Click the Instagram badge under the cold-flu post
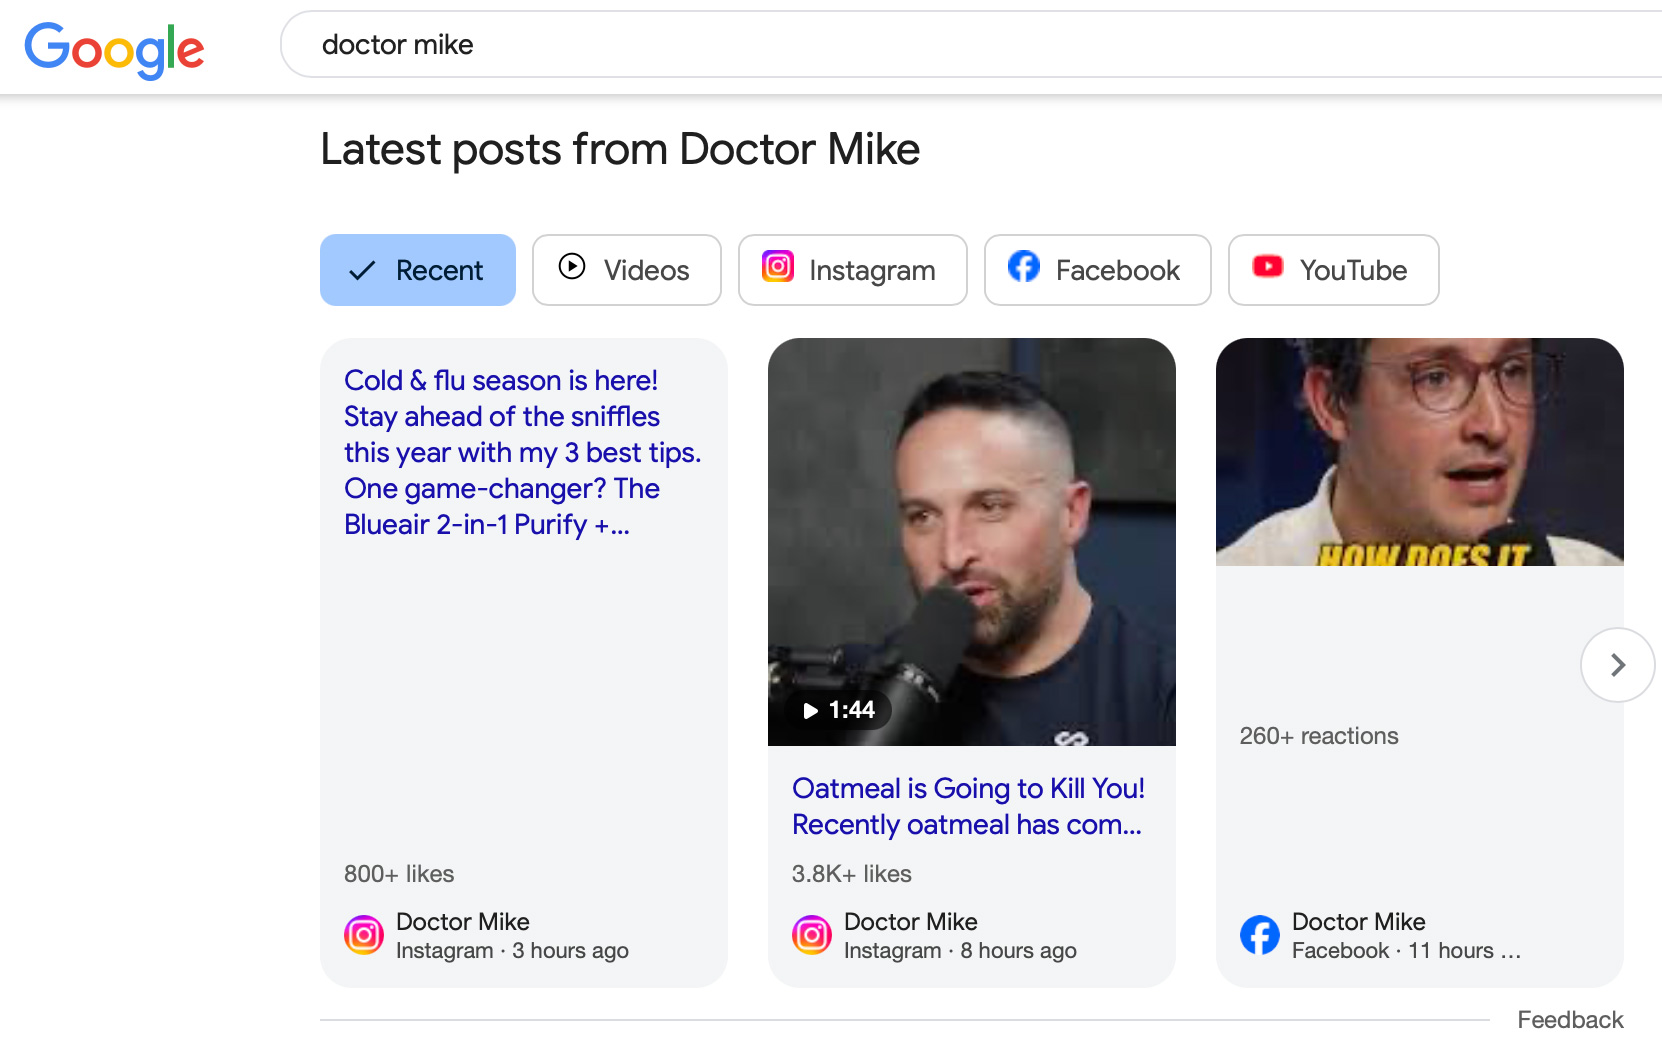 pos(363,935)
